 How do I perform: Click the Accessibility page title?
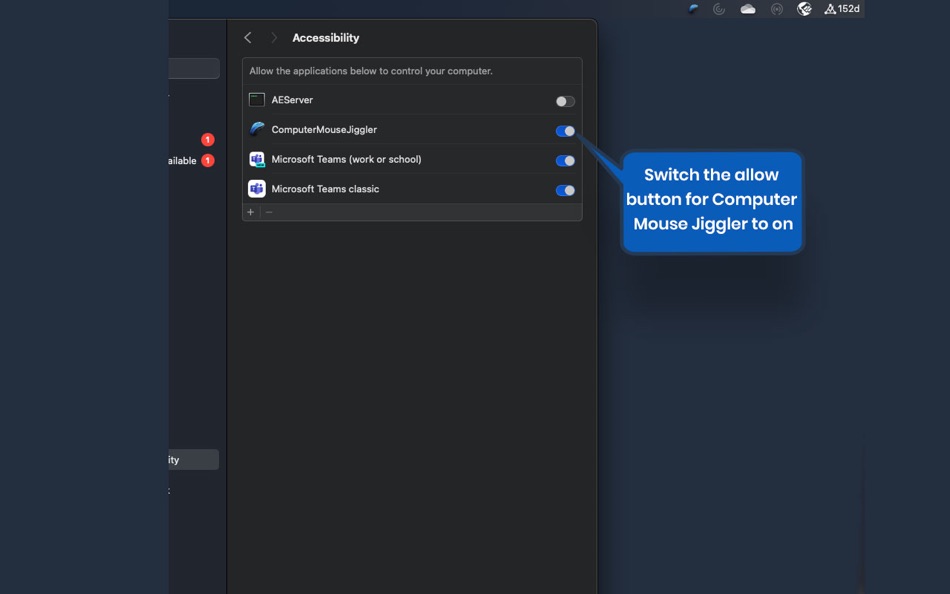point(326,38)
